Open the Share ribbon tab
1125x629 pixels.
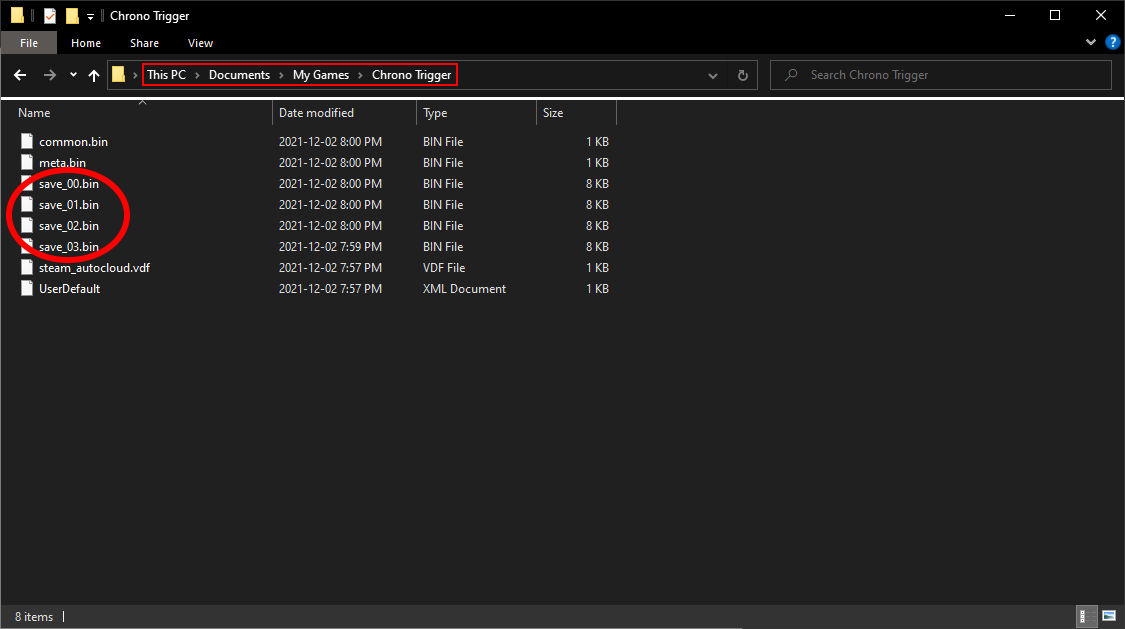144,43
